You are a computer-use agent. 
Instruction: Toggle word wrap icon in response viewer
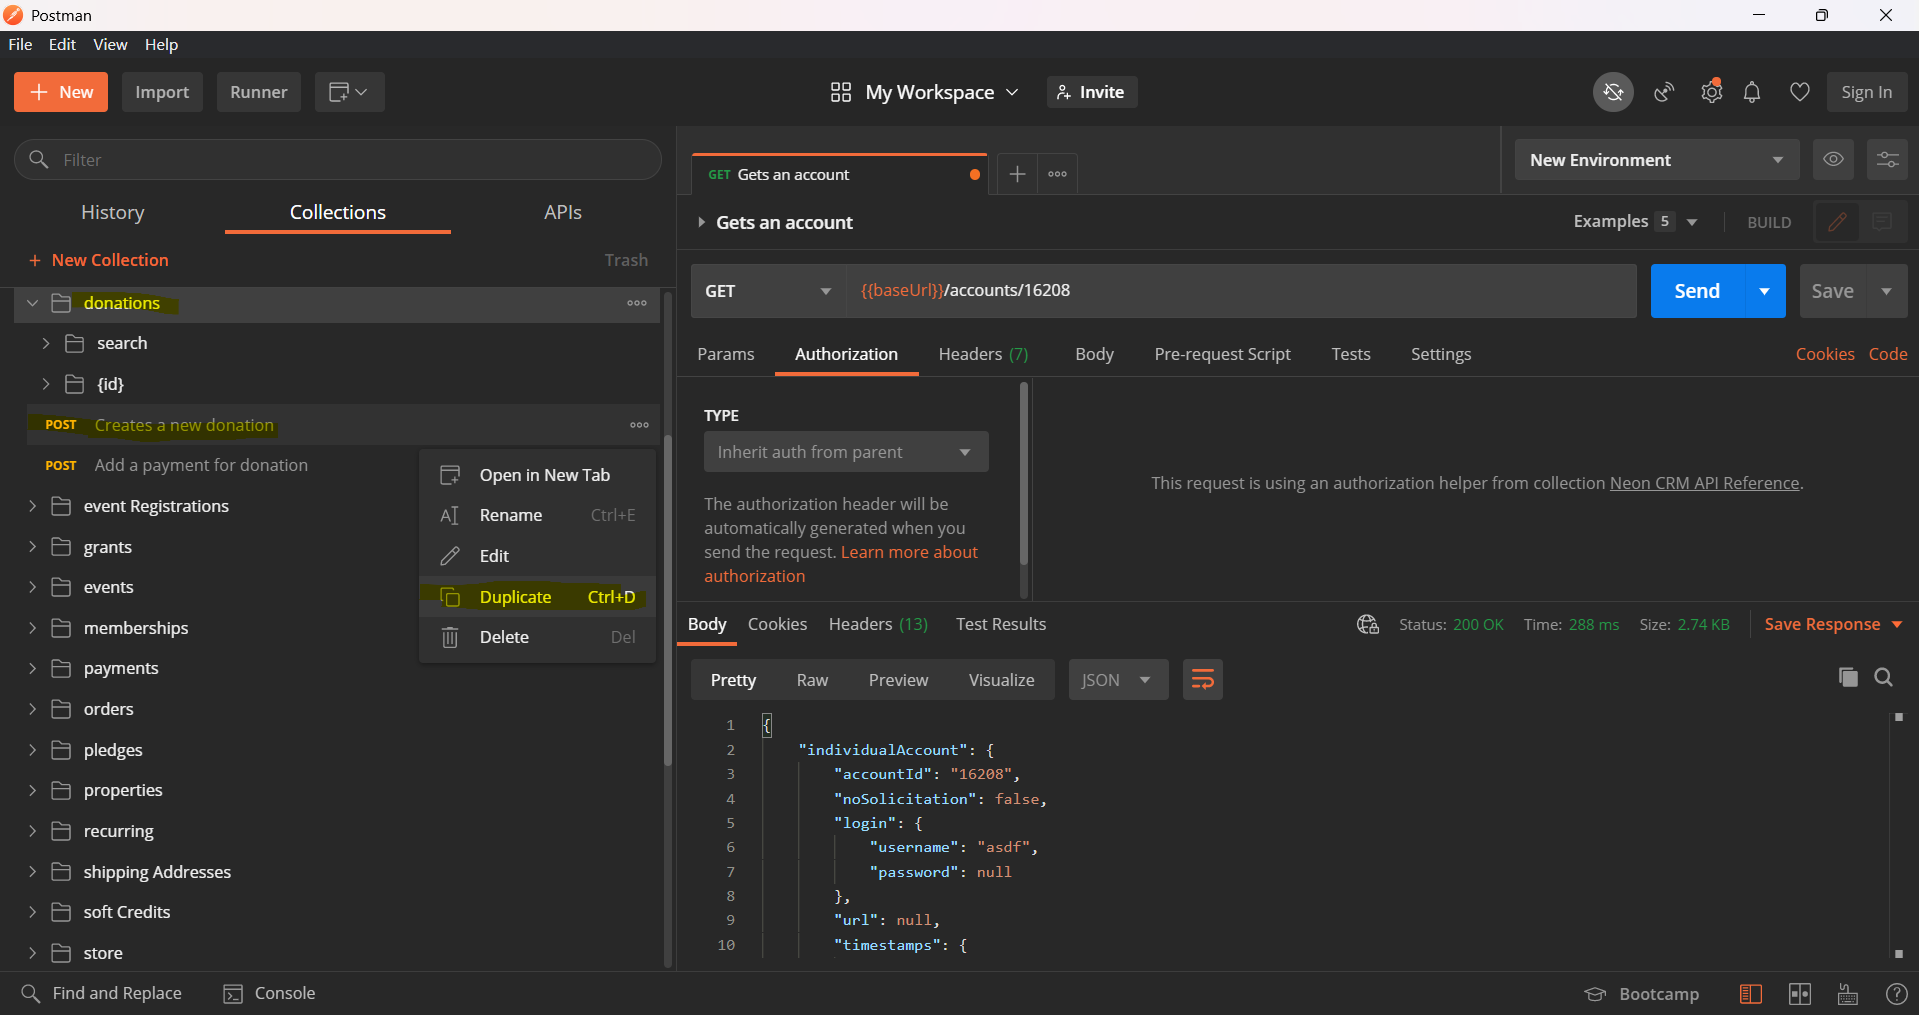pos(1202,680)
